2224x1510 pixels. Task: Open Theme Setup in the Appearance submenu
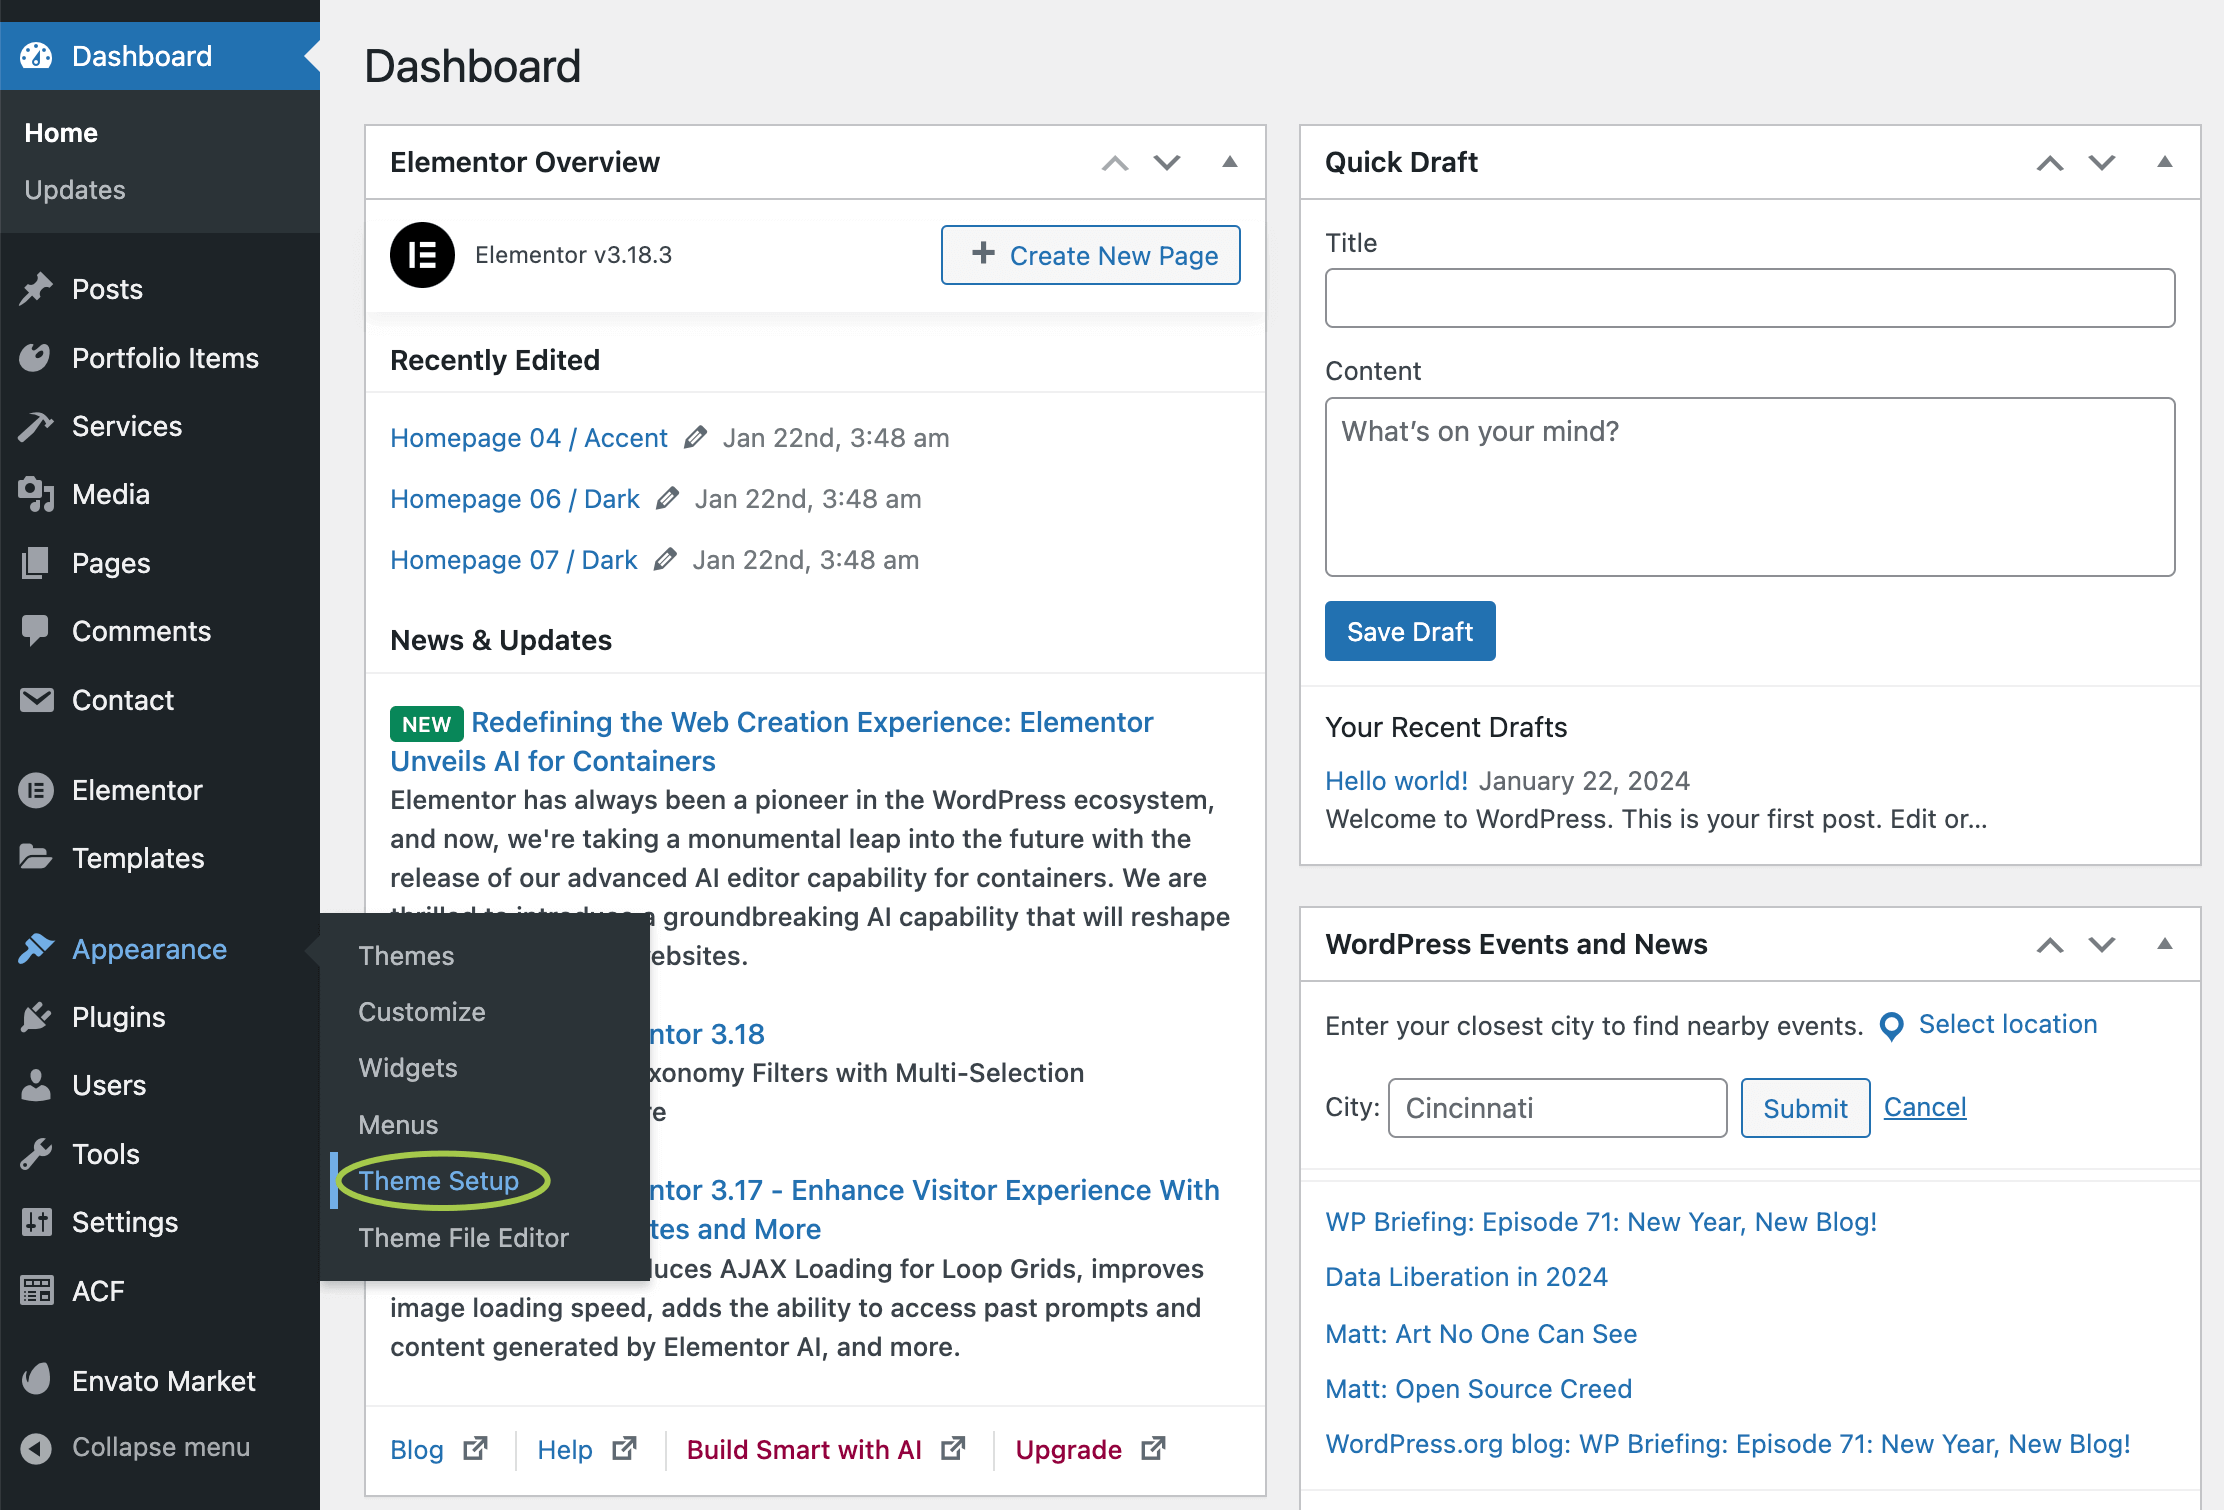[439, 1181]
